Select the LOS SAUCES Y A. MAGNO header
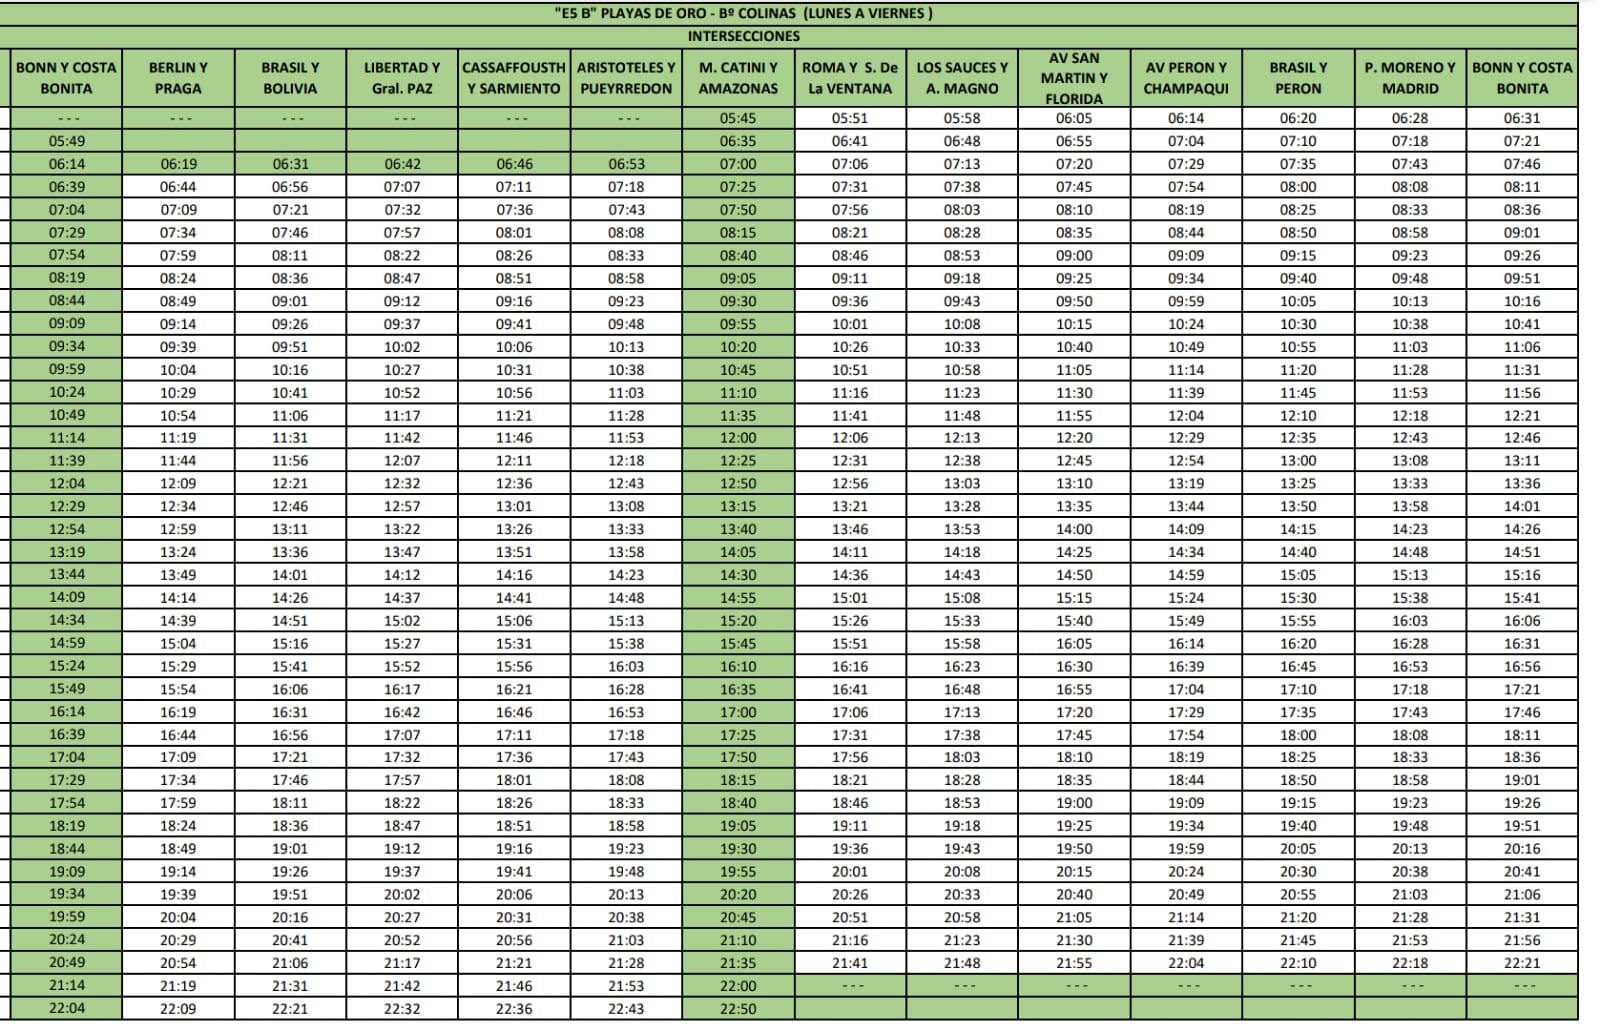The image size is (1600, 1030). 962,78
